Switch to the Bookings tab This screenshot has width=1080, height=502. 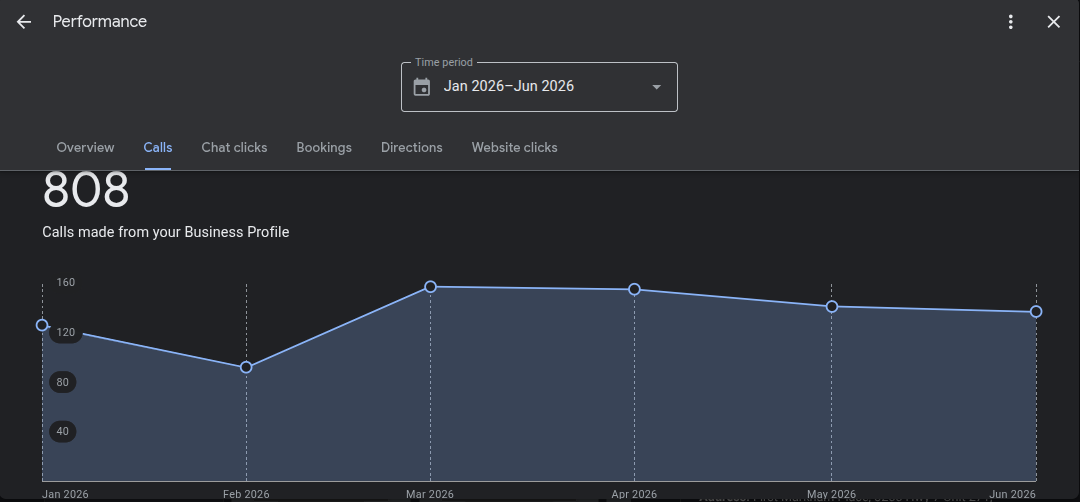point(324,147)
